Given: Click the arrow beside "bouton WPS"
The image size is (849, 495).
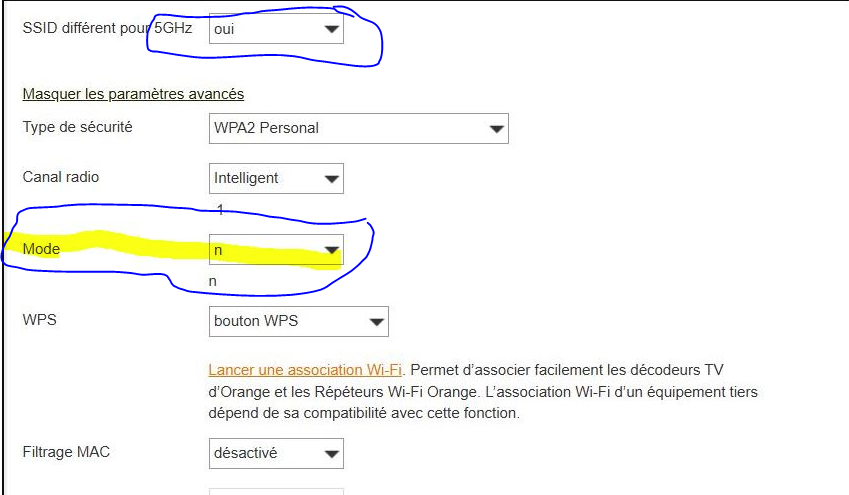Looking at the screenshot, I should point(376,322).
